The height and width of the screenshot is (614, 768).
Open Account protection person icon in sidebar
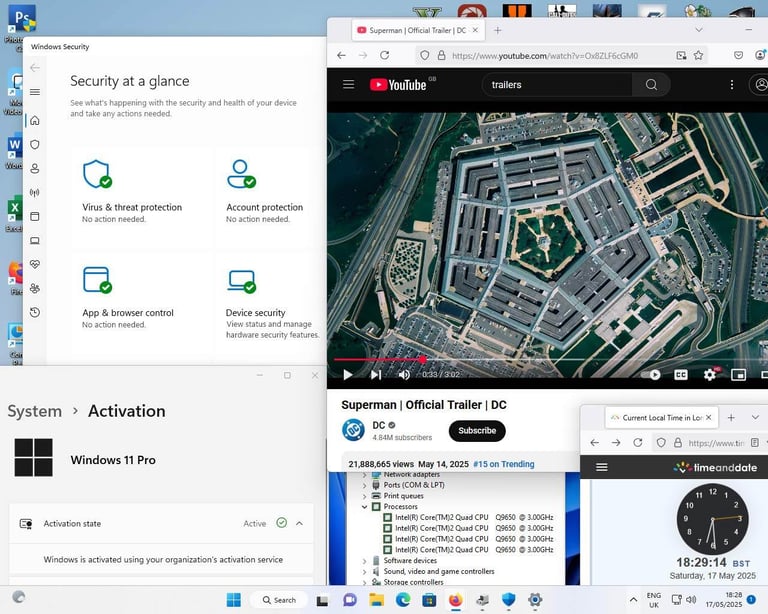point(35,168)
